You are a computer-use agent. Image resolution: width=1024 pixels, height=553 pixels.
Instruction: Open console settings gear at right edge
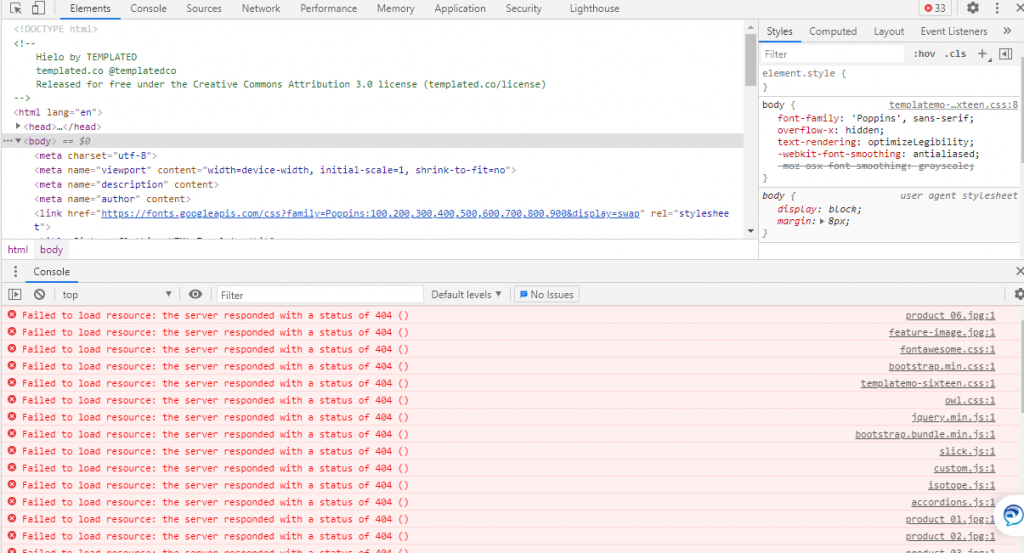coord(1018,294)
